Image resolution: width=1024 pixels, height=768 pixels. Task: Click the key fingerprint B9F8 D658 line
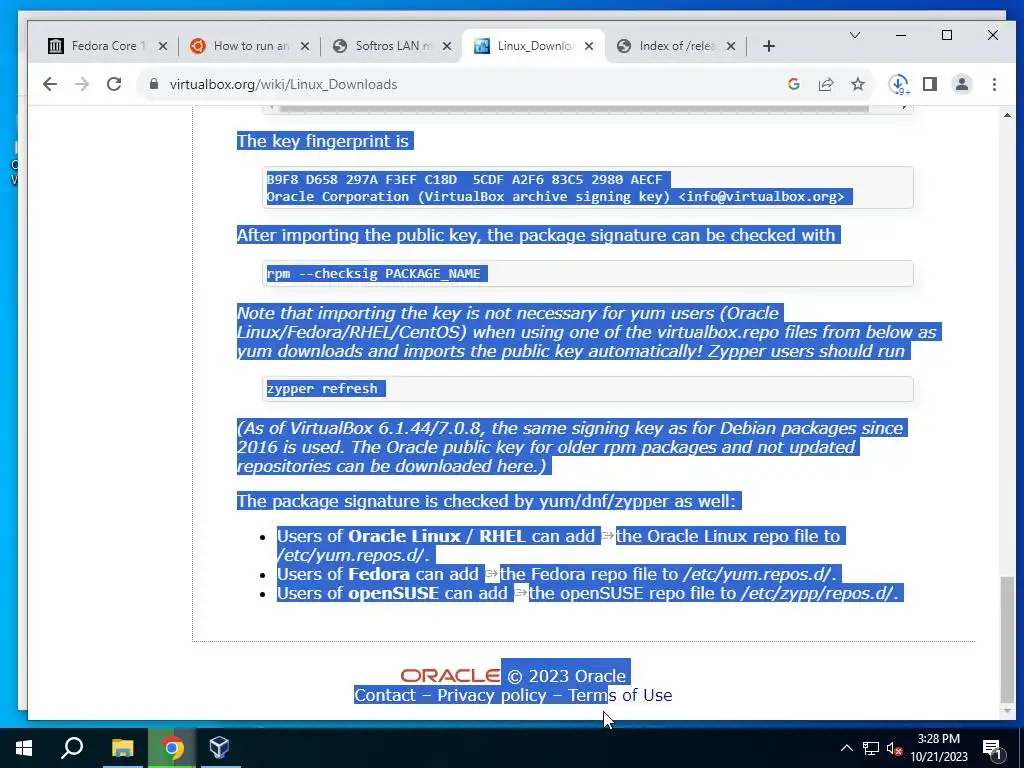[x=464, y=179]
